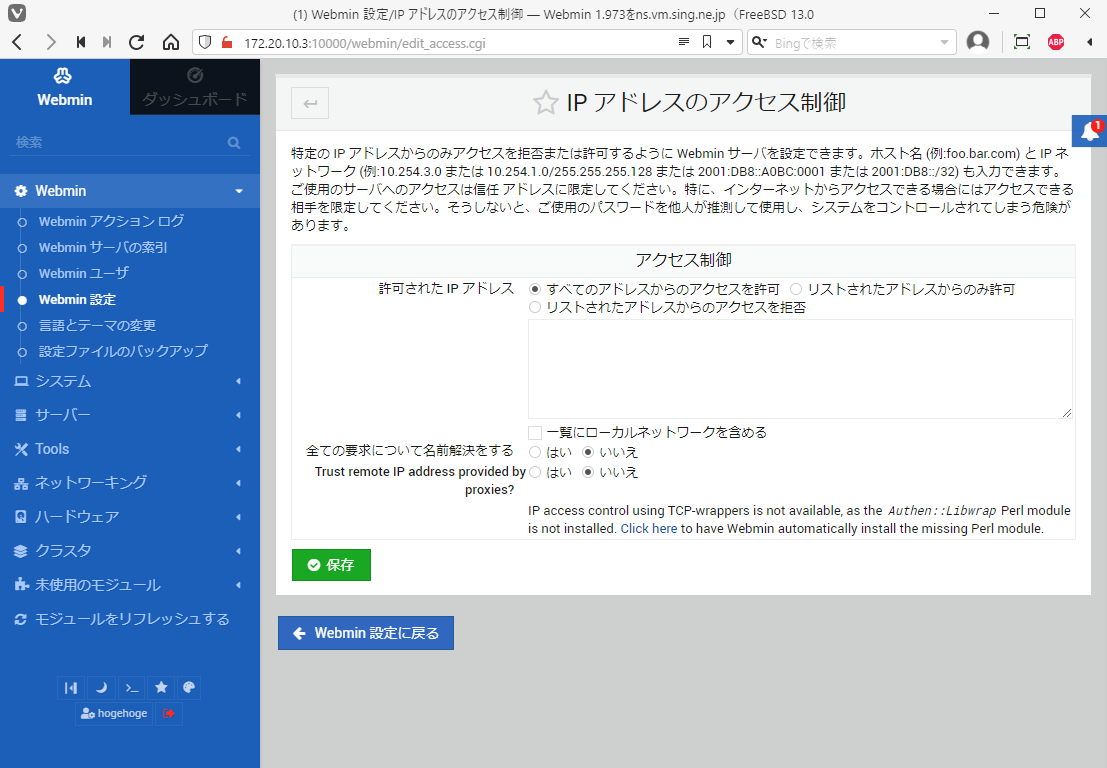
Task: Click the red insecure site padlock icon
Action: tap(227, 42)
